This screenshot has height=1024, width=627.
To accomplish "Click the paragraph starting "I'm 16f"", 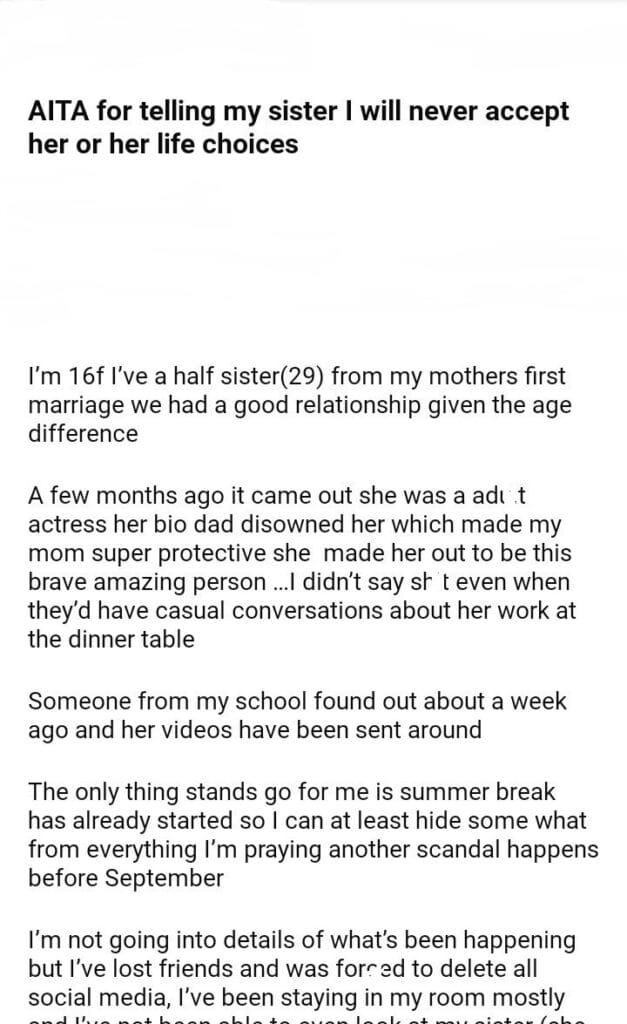I will point(296,405).
